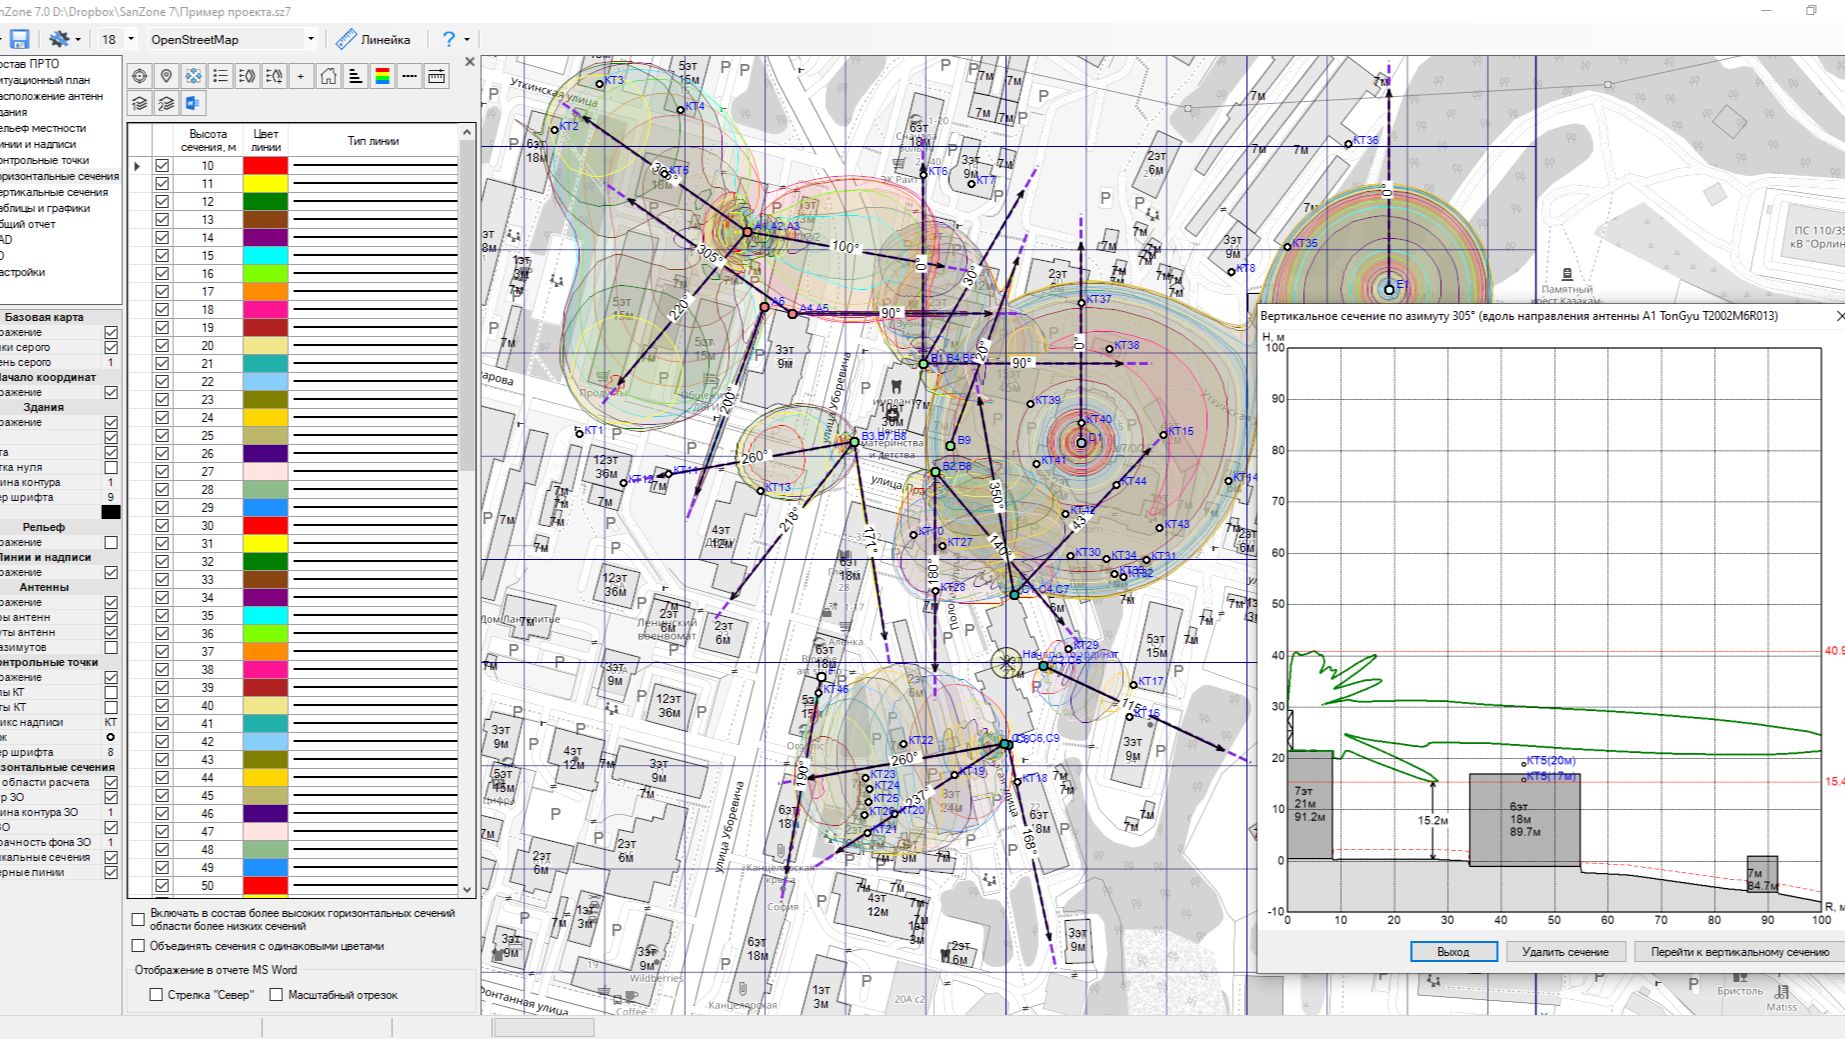Click the rainbow color stripes icon
Viewport: 1845px width, 1039px height.
382,76
